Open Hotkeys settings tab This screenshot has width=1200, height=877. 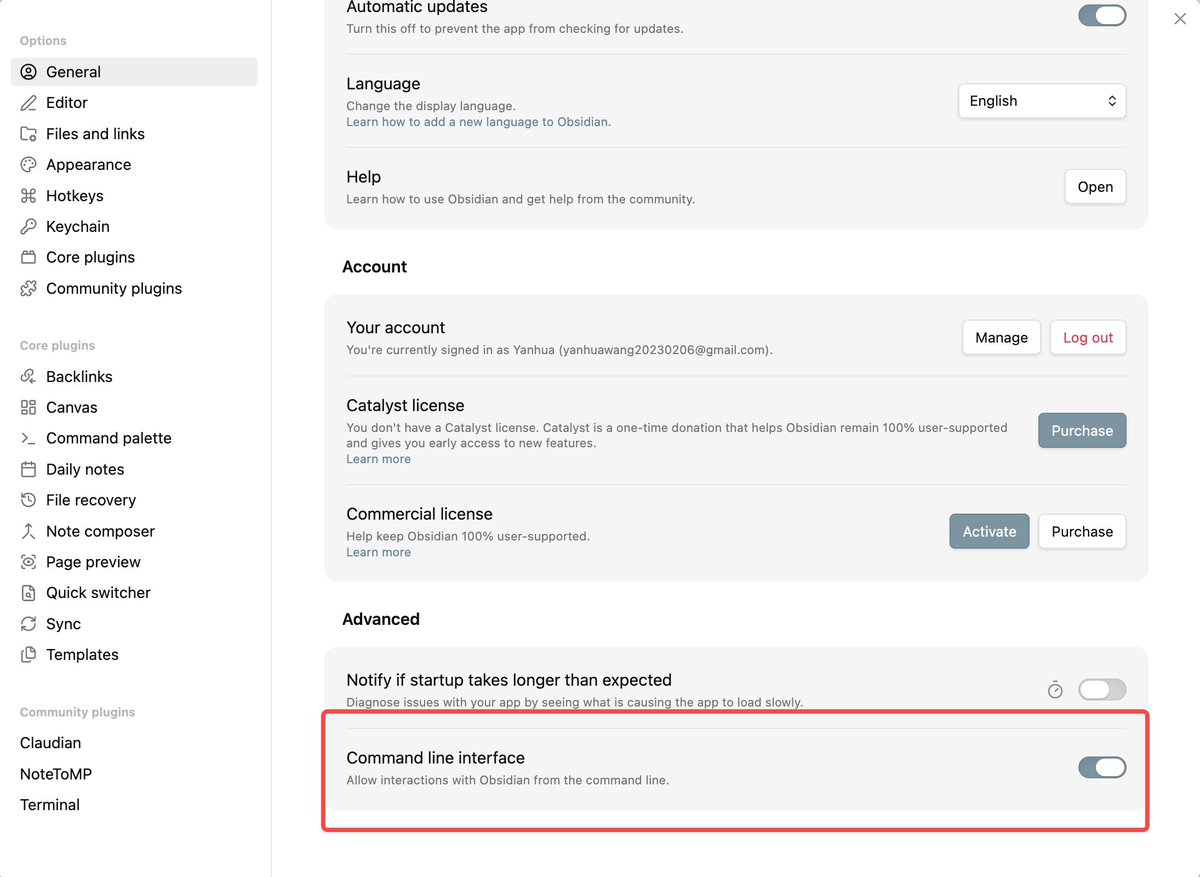[x=134, y=196]
